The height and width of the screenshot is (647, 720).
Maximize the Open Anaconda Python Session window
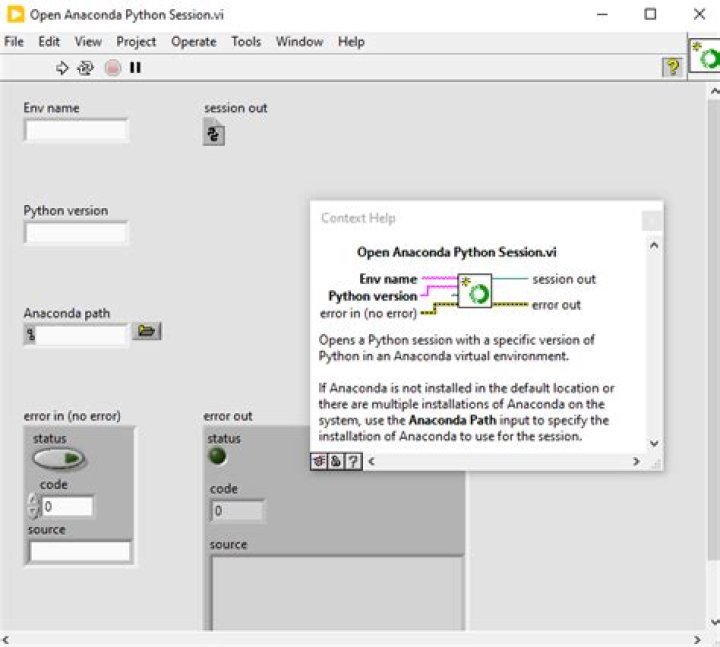click(650, 14)
